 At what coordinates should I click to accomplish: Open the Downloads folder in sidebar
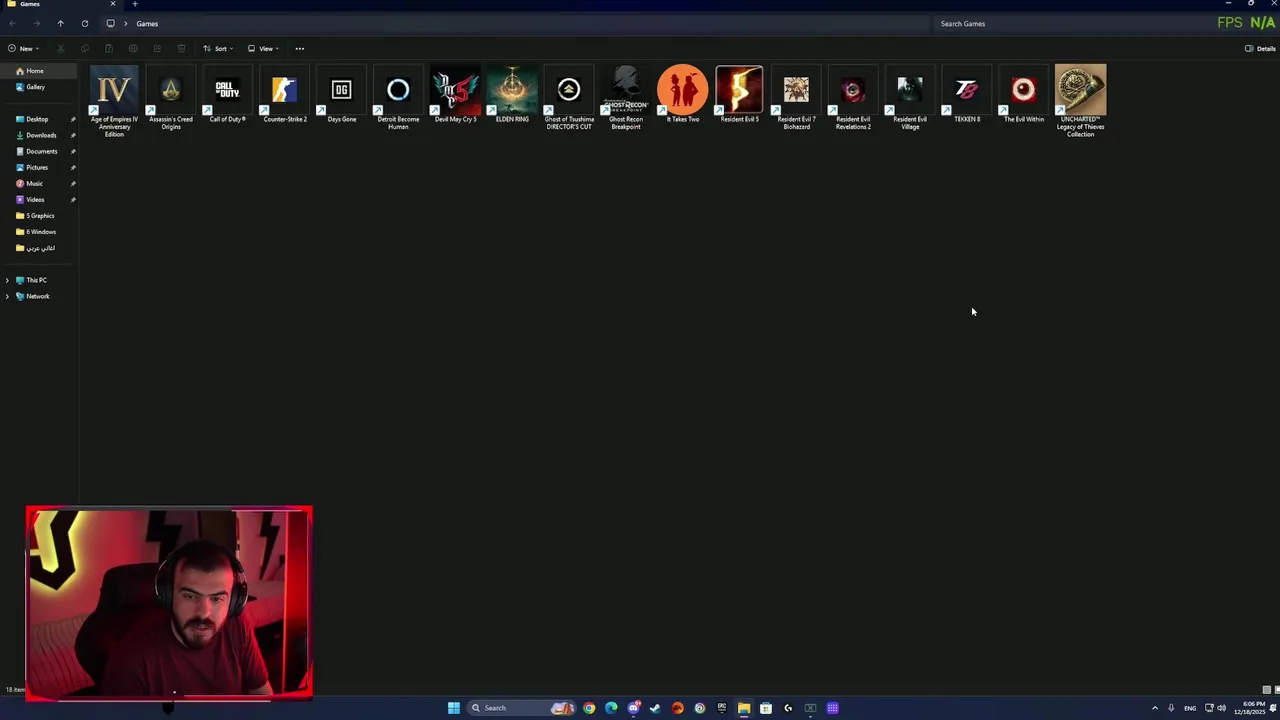coord(40,135)
